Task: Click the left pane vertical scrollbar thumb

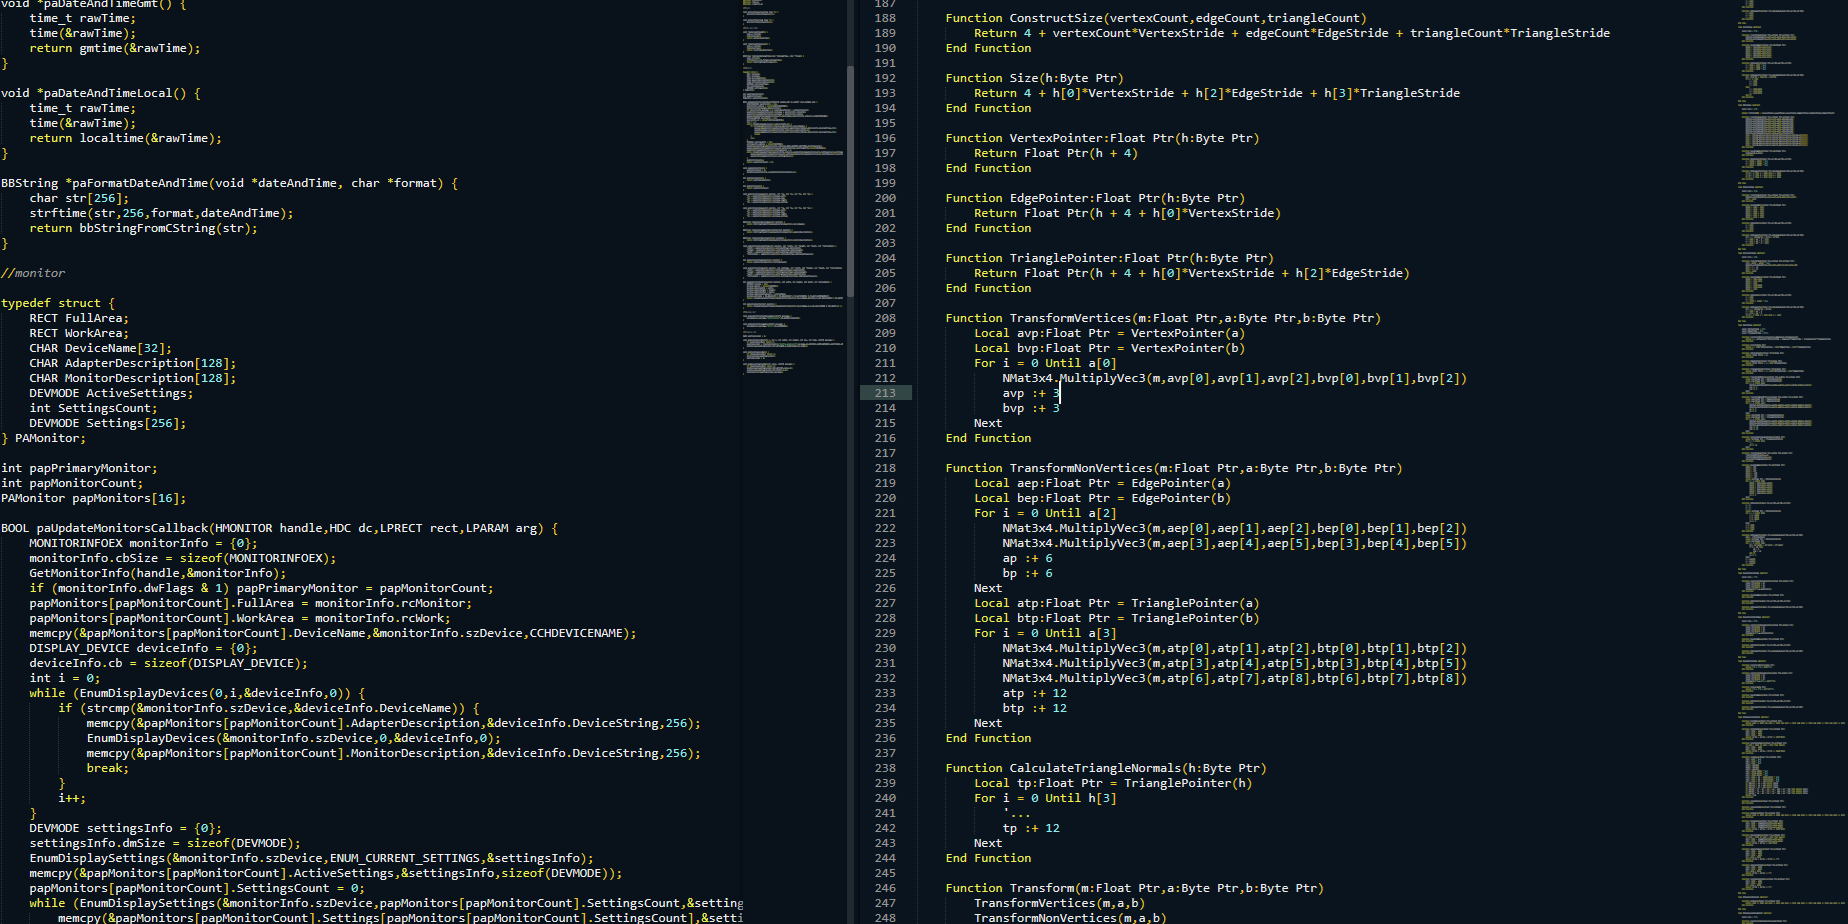Action: [850, 180]
